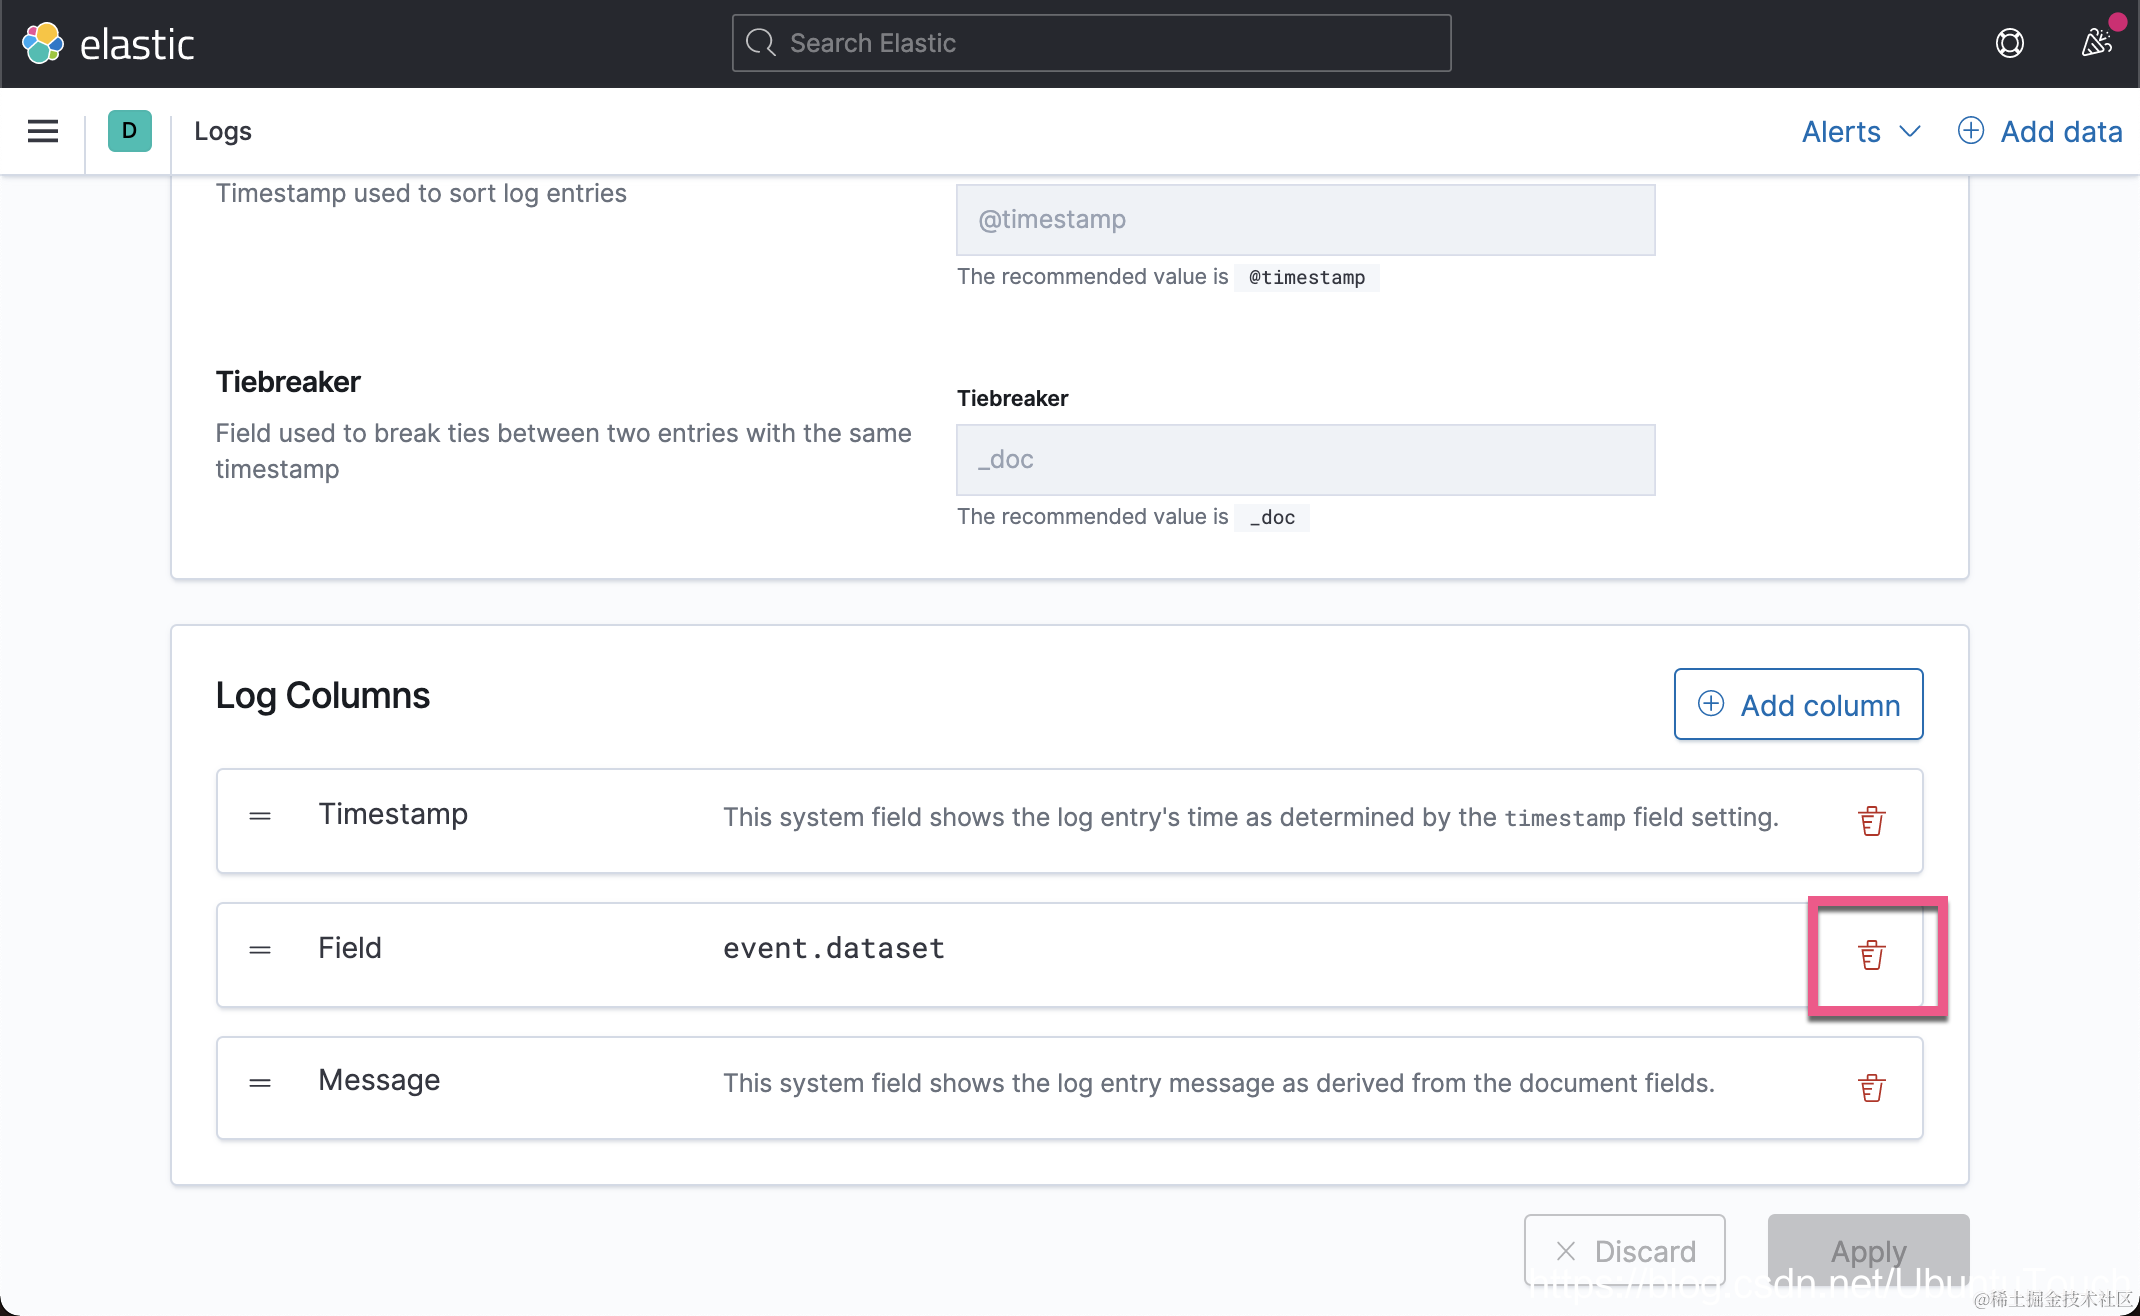Open the Logs breadcrumb

pyautogui.click(x=222, y=131)
